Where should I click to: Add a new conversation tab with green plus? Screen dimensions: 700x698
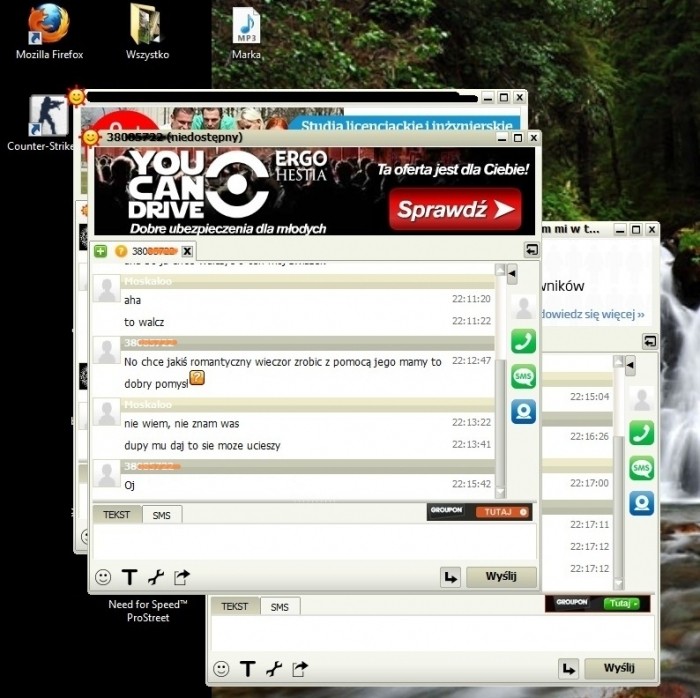100,250
